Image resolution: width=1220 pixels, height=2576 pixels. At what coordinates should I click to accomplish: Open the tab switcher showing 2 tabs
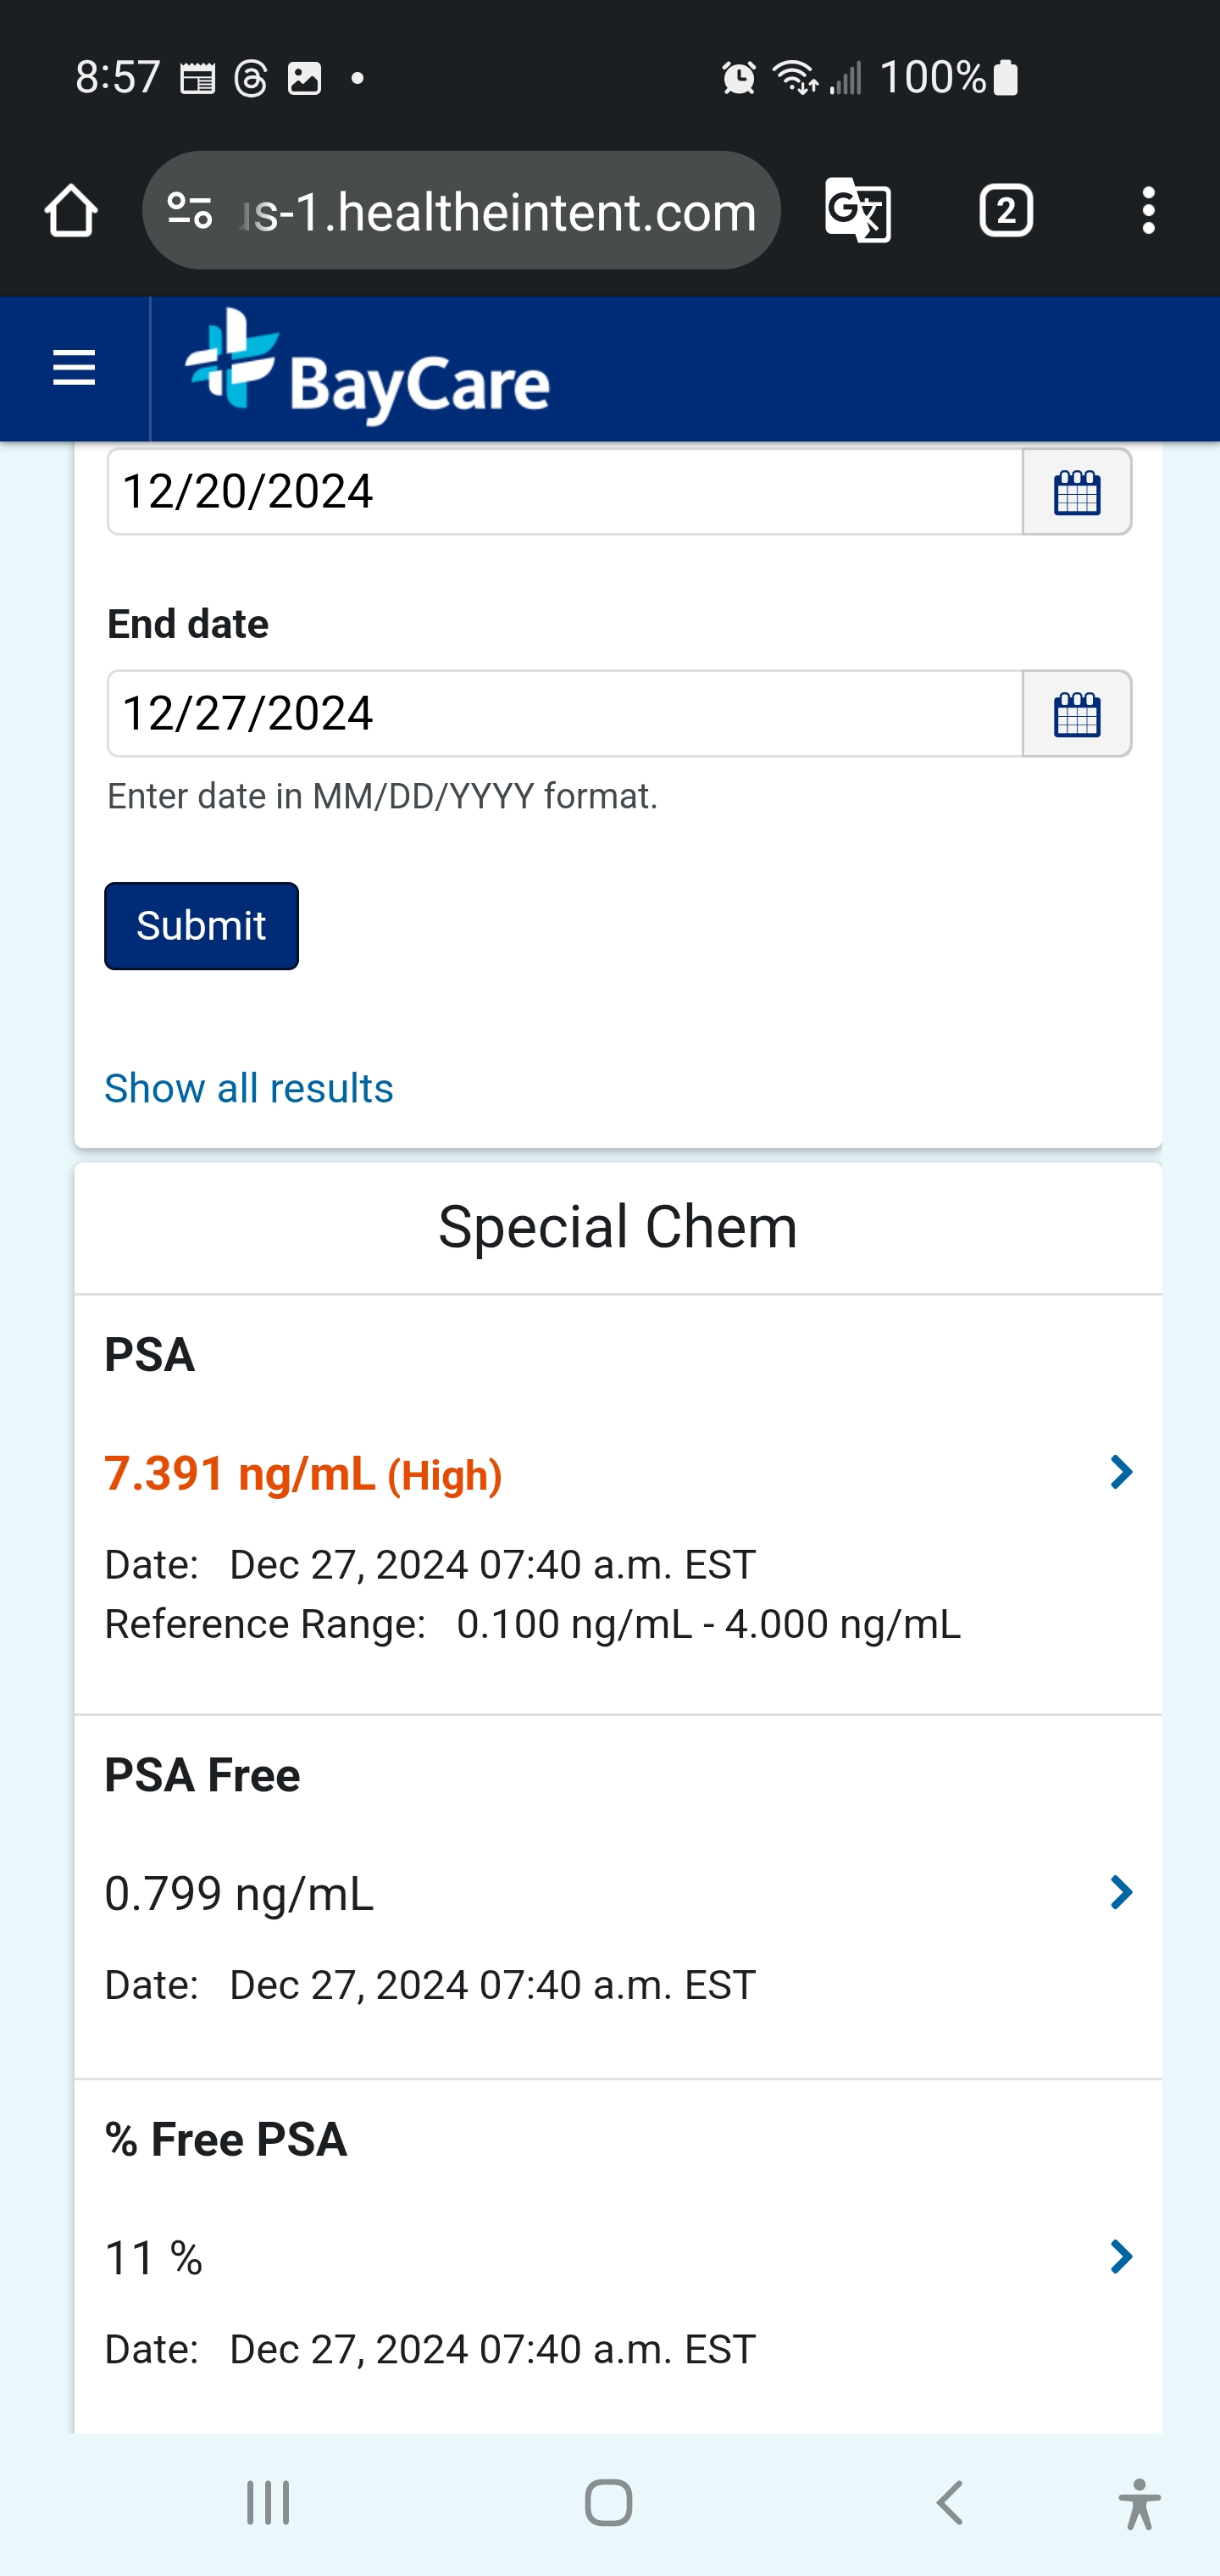(x=1005, y=211)
